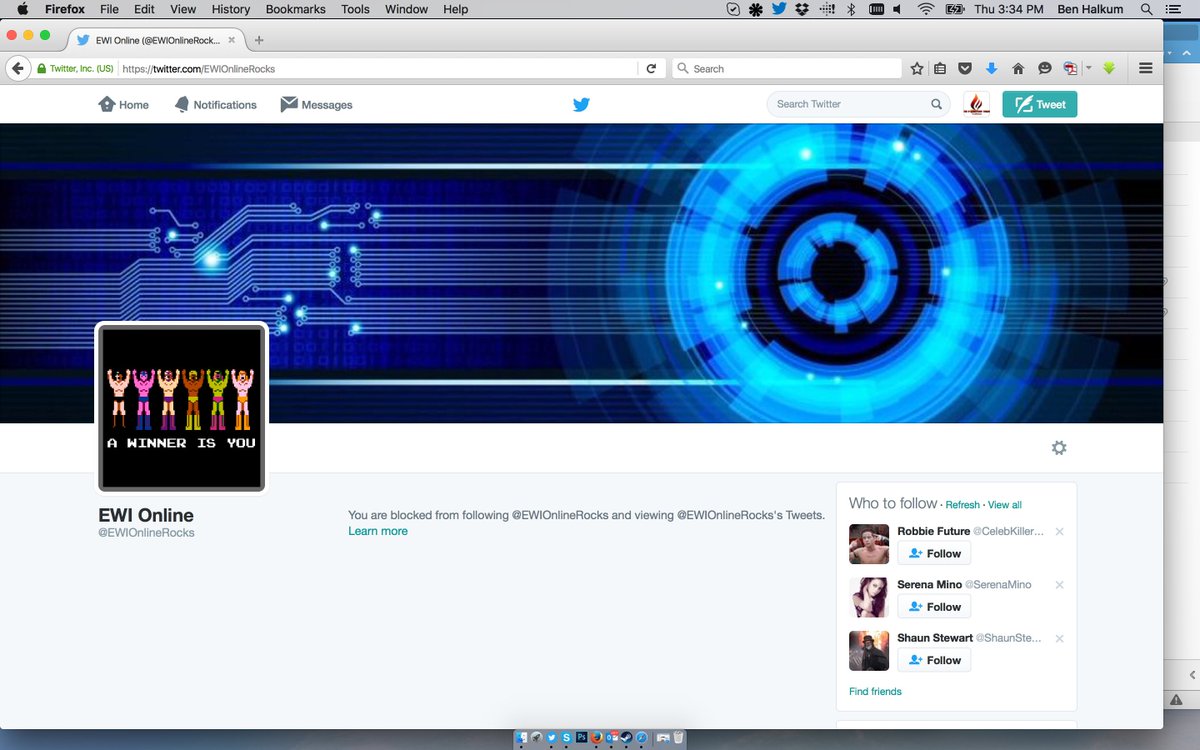Dismiss Shaun Stewart suggestion

1059,638
